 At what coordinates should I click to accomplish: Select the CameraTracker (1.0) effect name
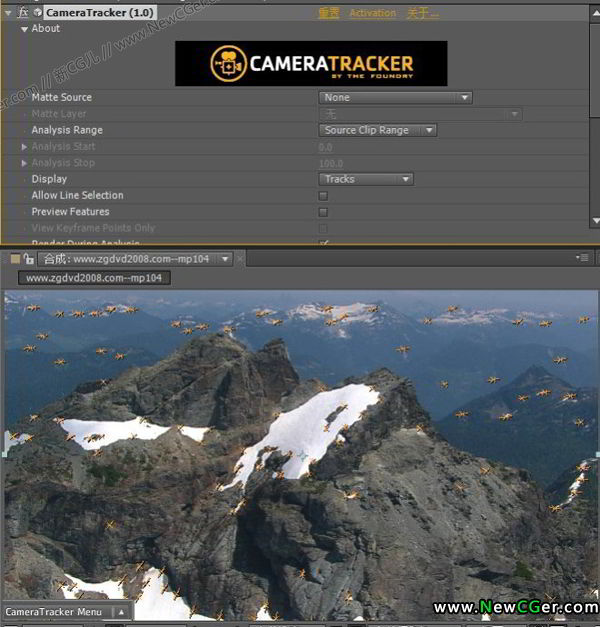tap(100, 13)
